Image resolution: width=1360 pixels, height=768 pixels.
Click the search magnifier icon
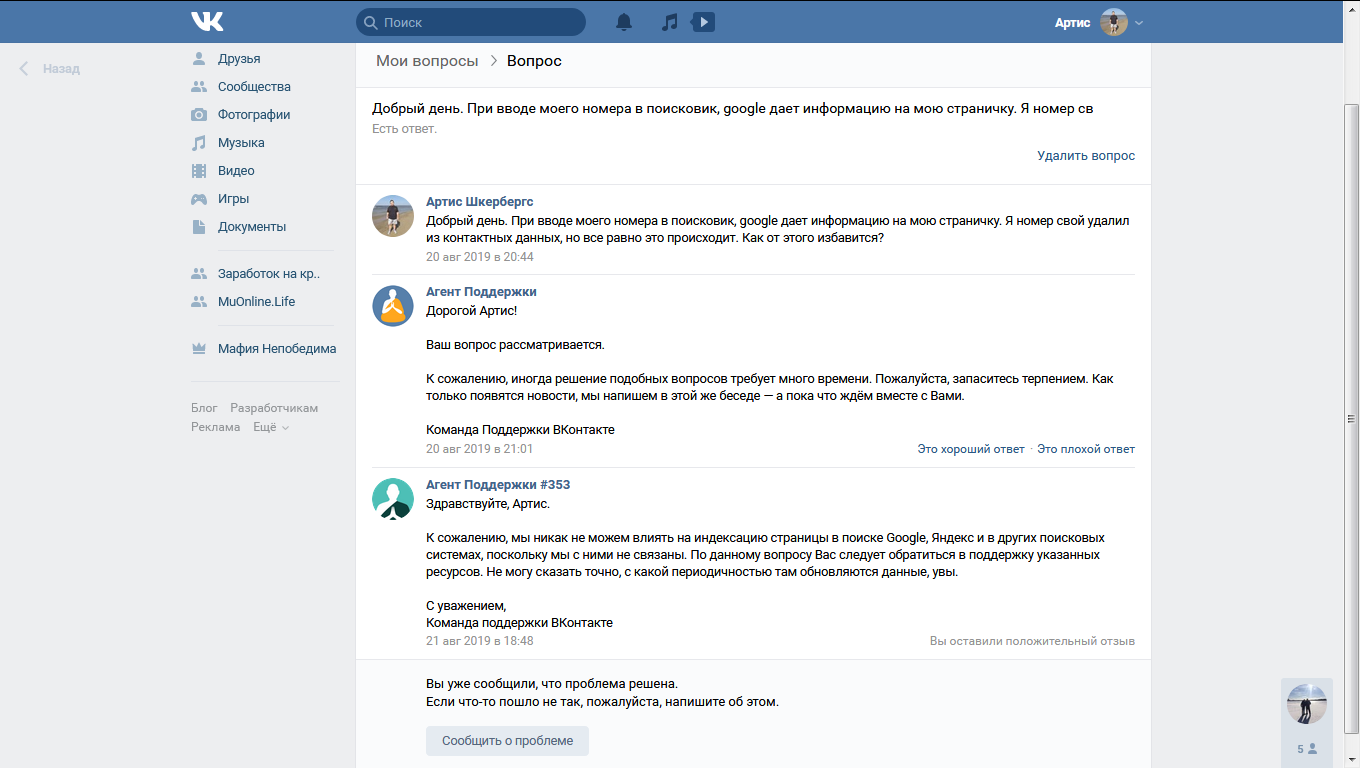[x=370, y=22]
